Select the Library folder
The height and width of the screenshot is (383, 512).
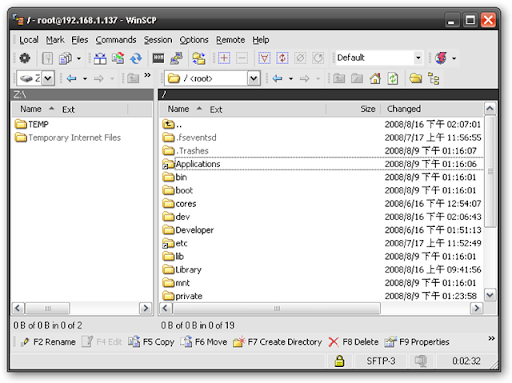(182, 270)
